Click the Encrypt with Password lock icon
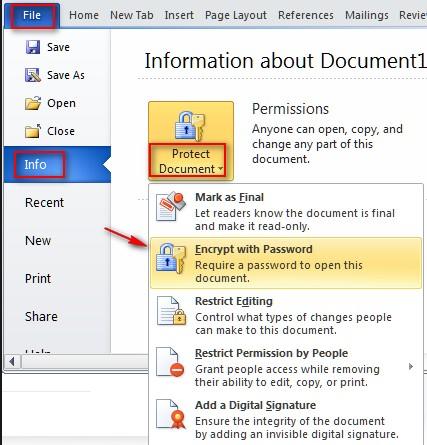The image size is (427, 445). (x=171, y=259)
